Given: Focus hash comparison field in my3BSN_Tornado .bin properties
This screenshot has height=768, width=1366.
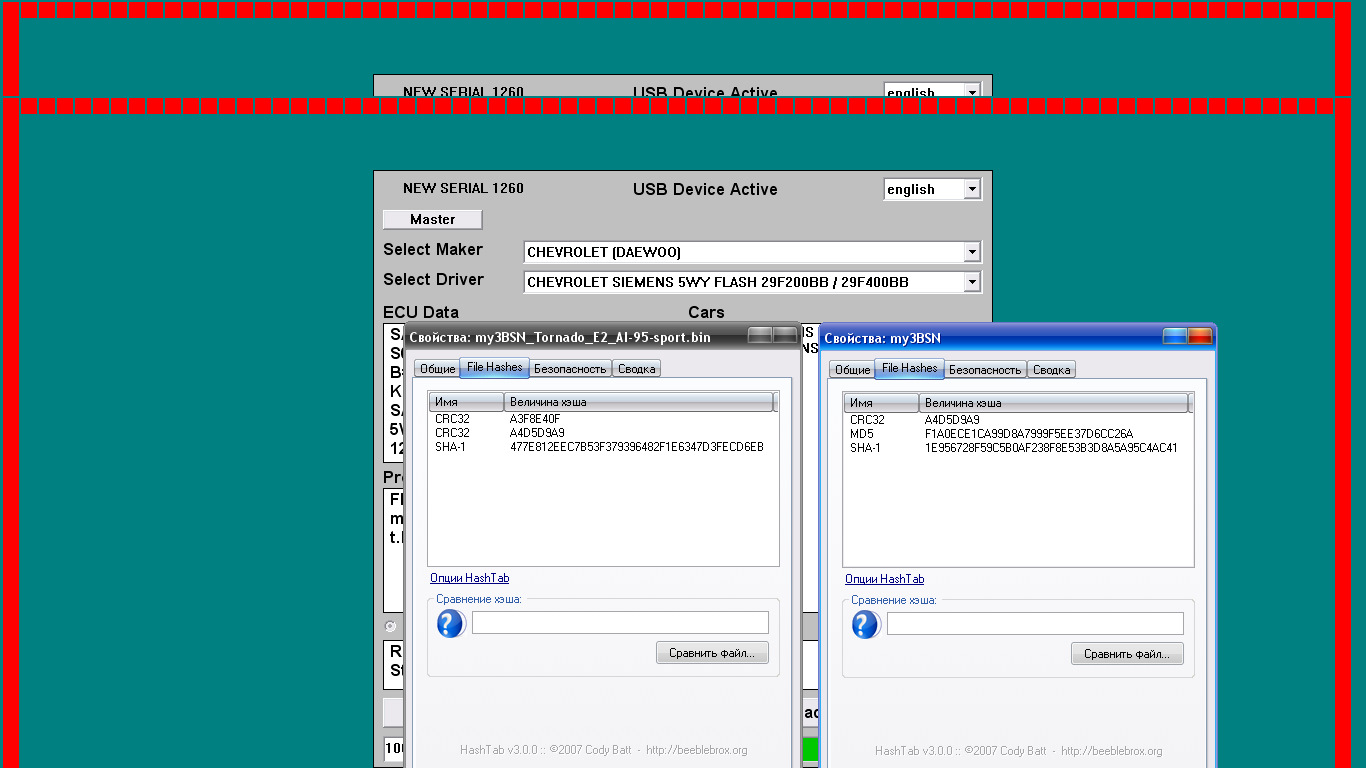Looking at the screenshot, I should click(620, 622).
